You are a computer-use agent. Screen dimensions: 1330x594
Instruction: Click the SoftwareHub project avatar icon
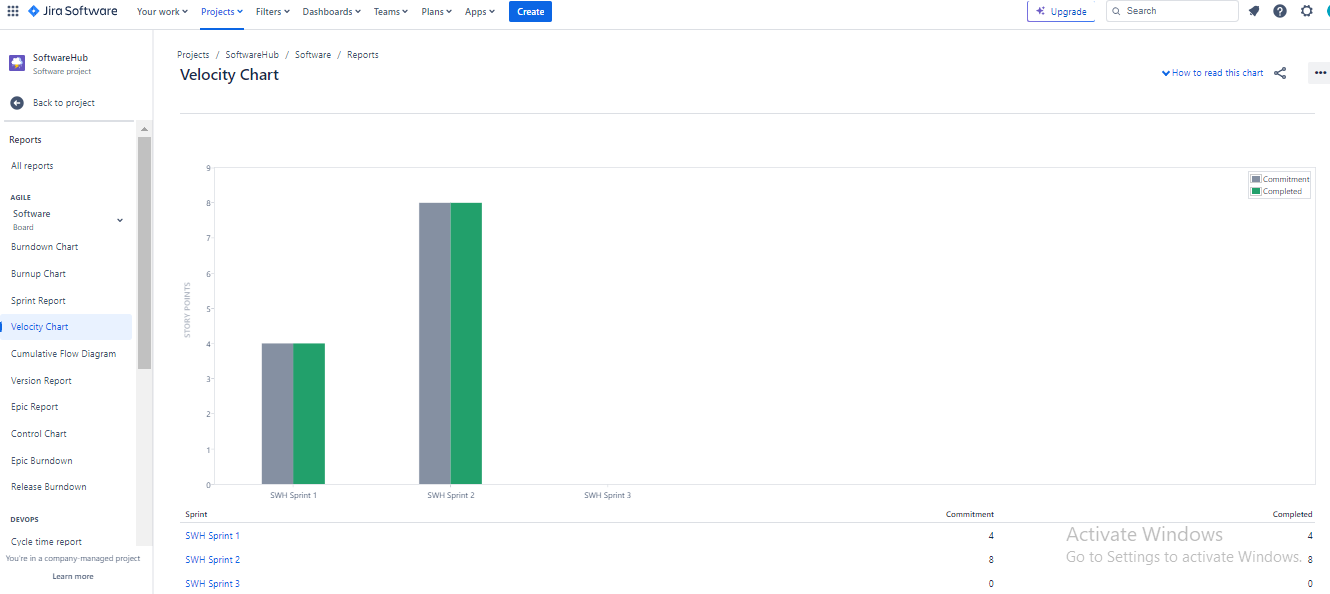coord(17,63)
